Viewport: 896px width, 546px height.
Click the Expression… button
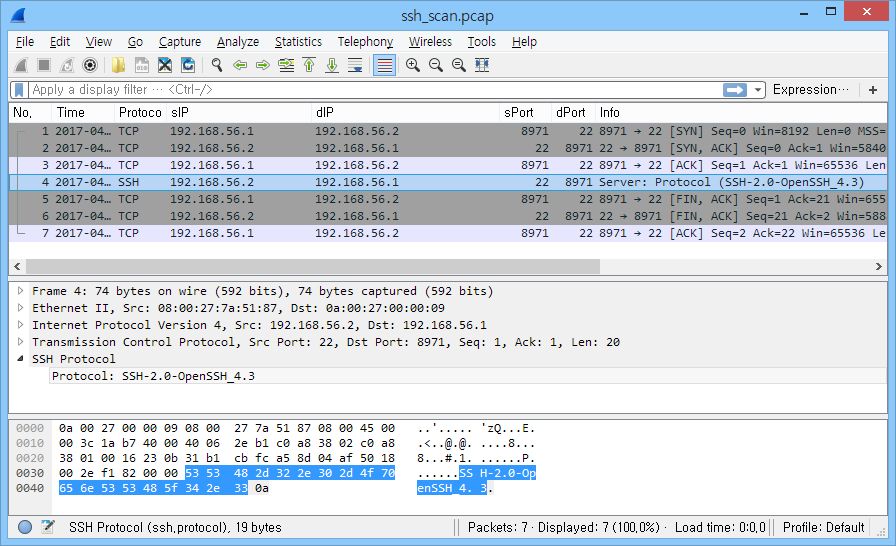click(810, 90)
